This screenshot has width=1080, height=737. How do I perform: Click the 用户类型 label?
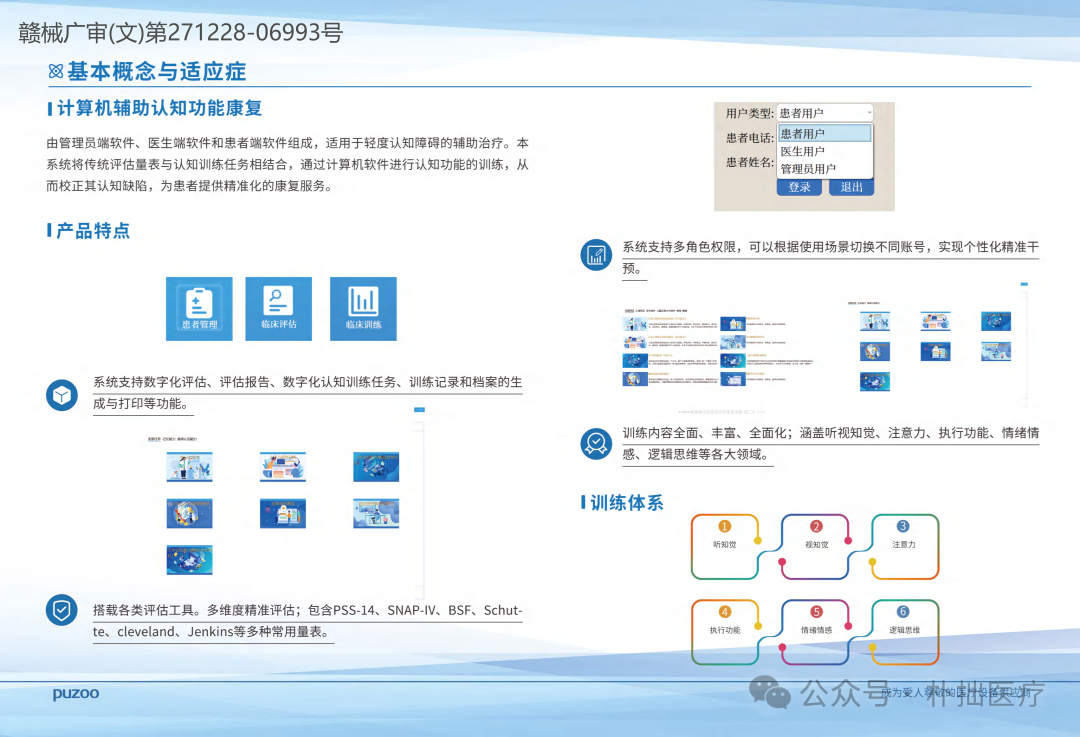749,114
